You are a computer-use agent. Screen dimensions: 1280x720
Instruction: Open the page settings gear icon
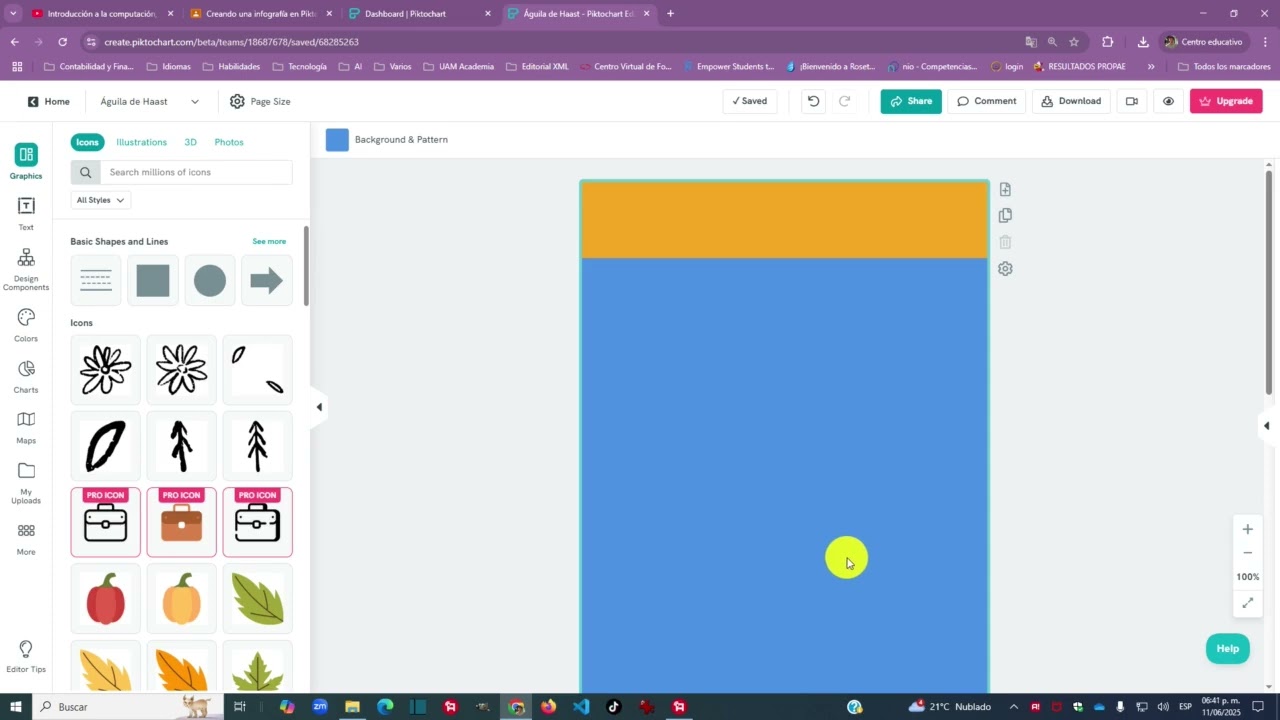coord(1005,269)
